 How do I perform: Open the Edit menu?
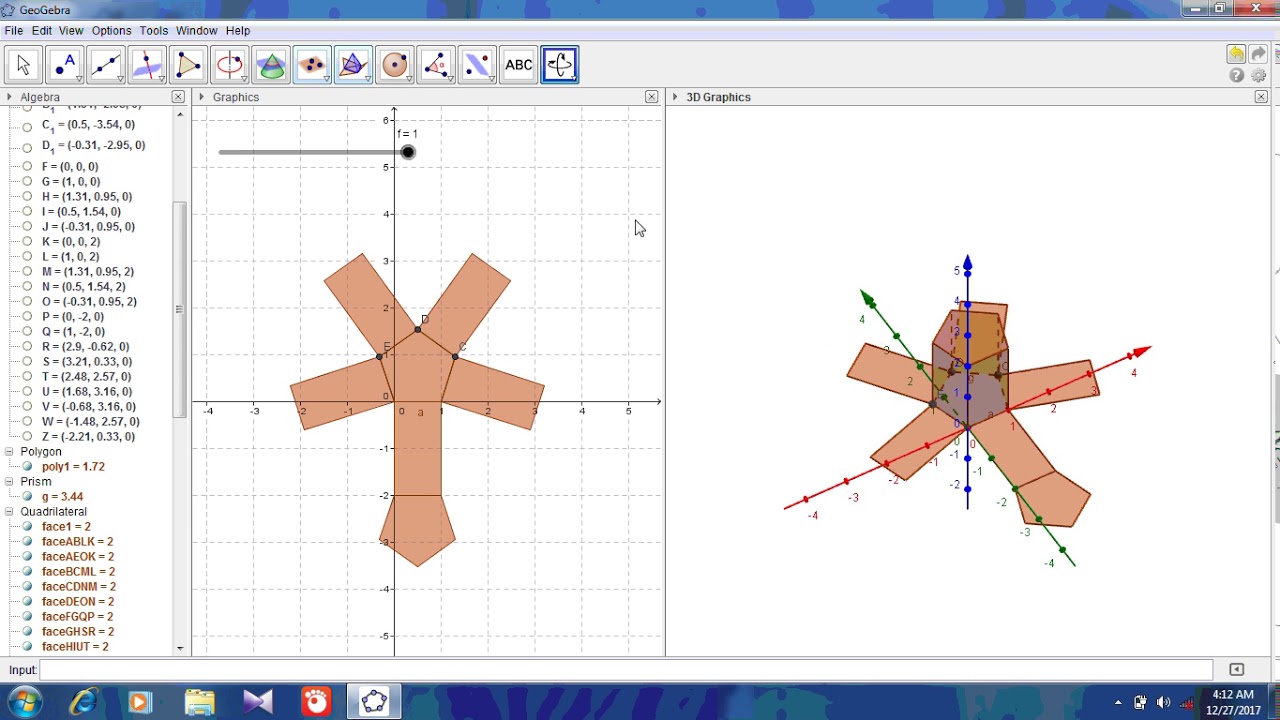[41, 31]
